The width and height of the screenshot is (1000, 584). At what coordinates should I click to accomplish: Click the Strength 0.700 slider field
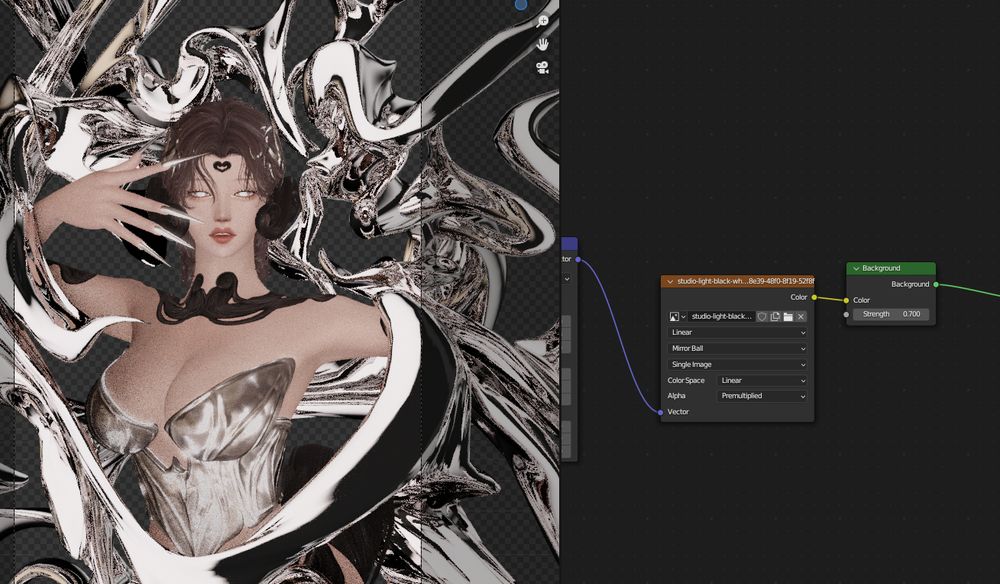(x=891, y=314)
